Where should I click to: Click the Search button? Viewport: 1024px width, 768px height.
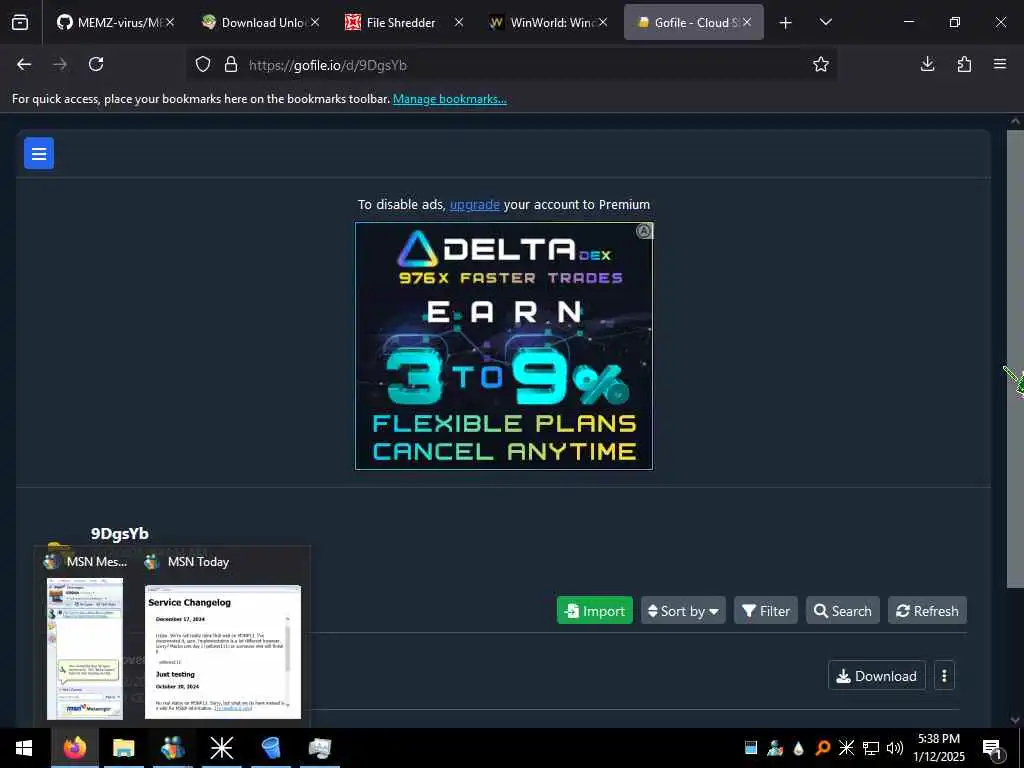tap(842, 611)
